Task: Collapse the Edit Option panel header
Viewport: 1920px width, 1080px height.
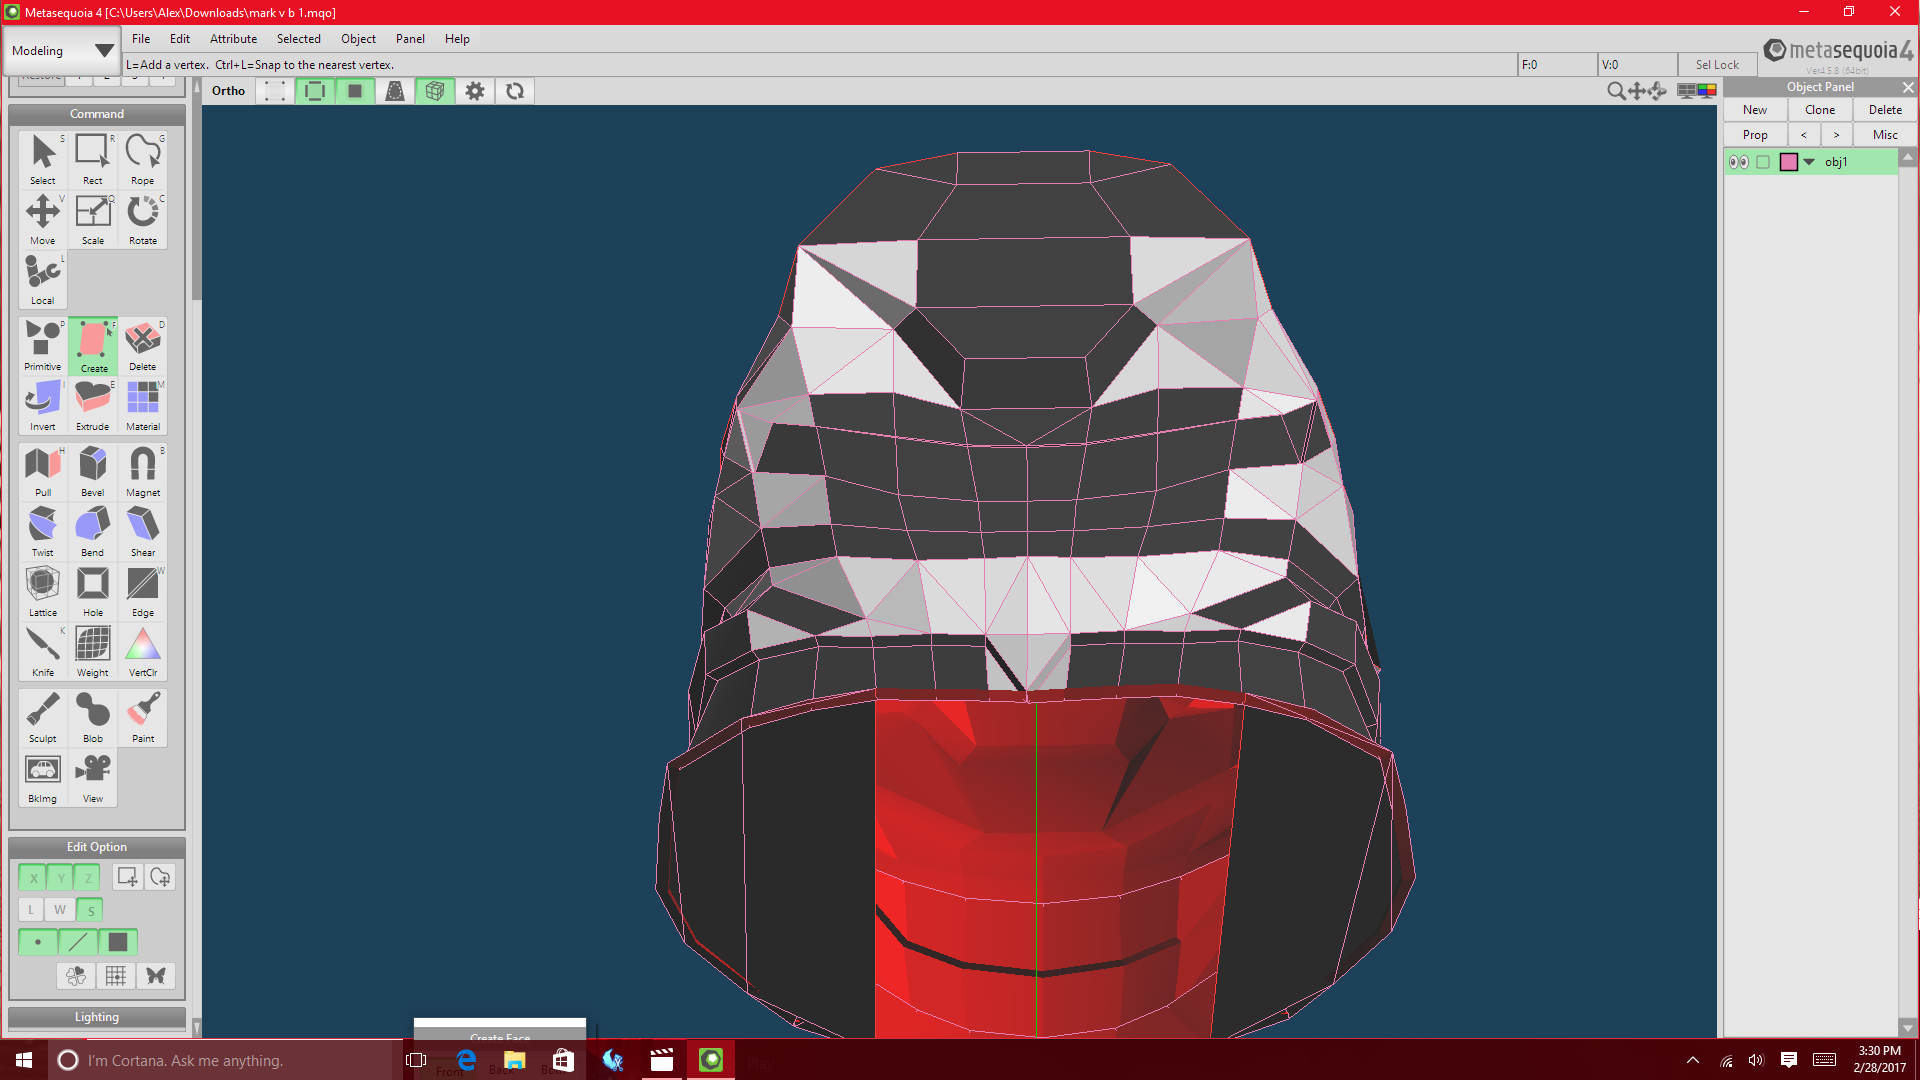Action: tap(97, 847)
